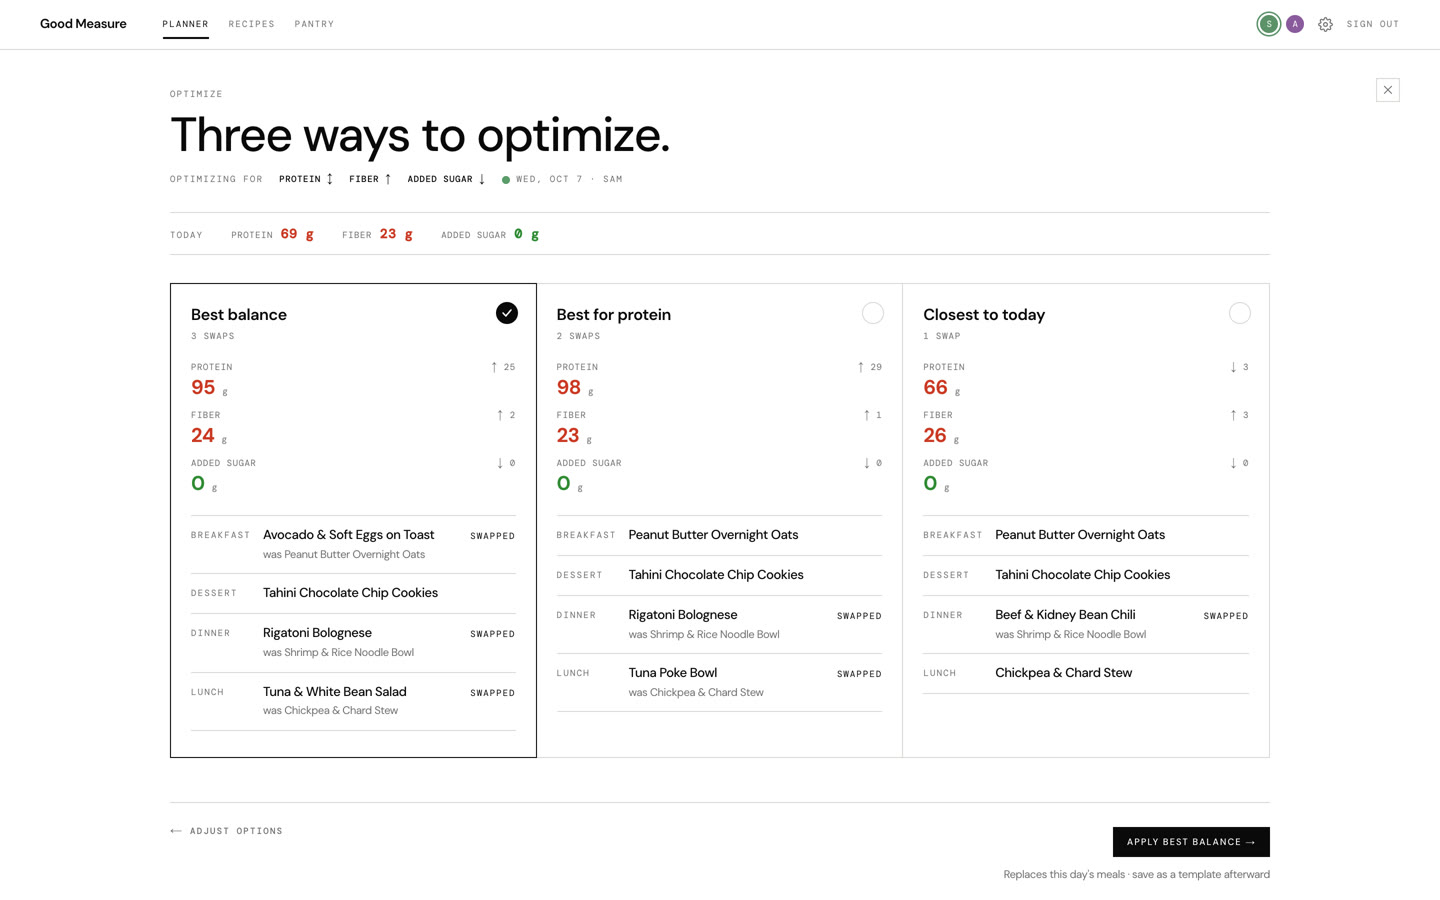The image size is (1440, 900).
Task: Click Tahini Chocolate Chip Cookies in Best balance card
Action: point(350,593)
